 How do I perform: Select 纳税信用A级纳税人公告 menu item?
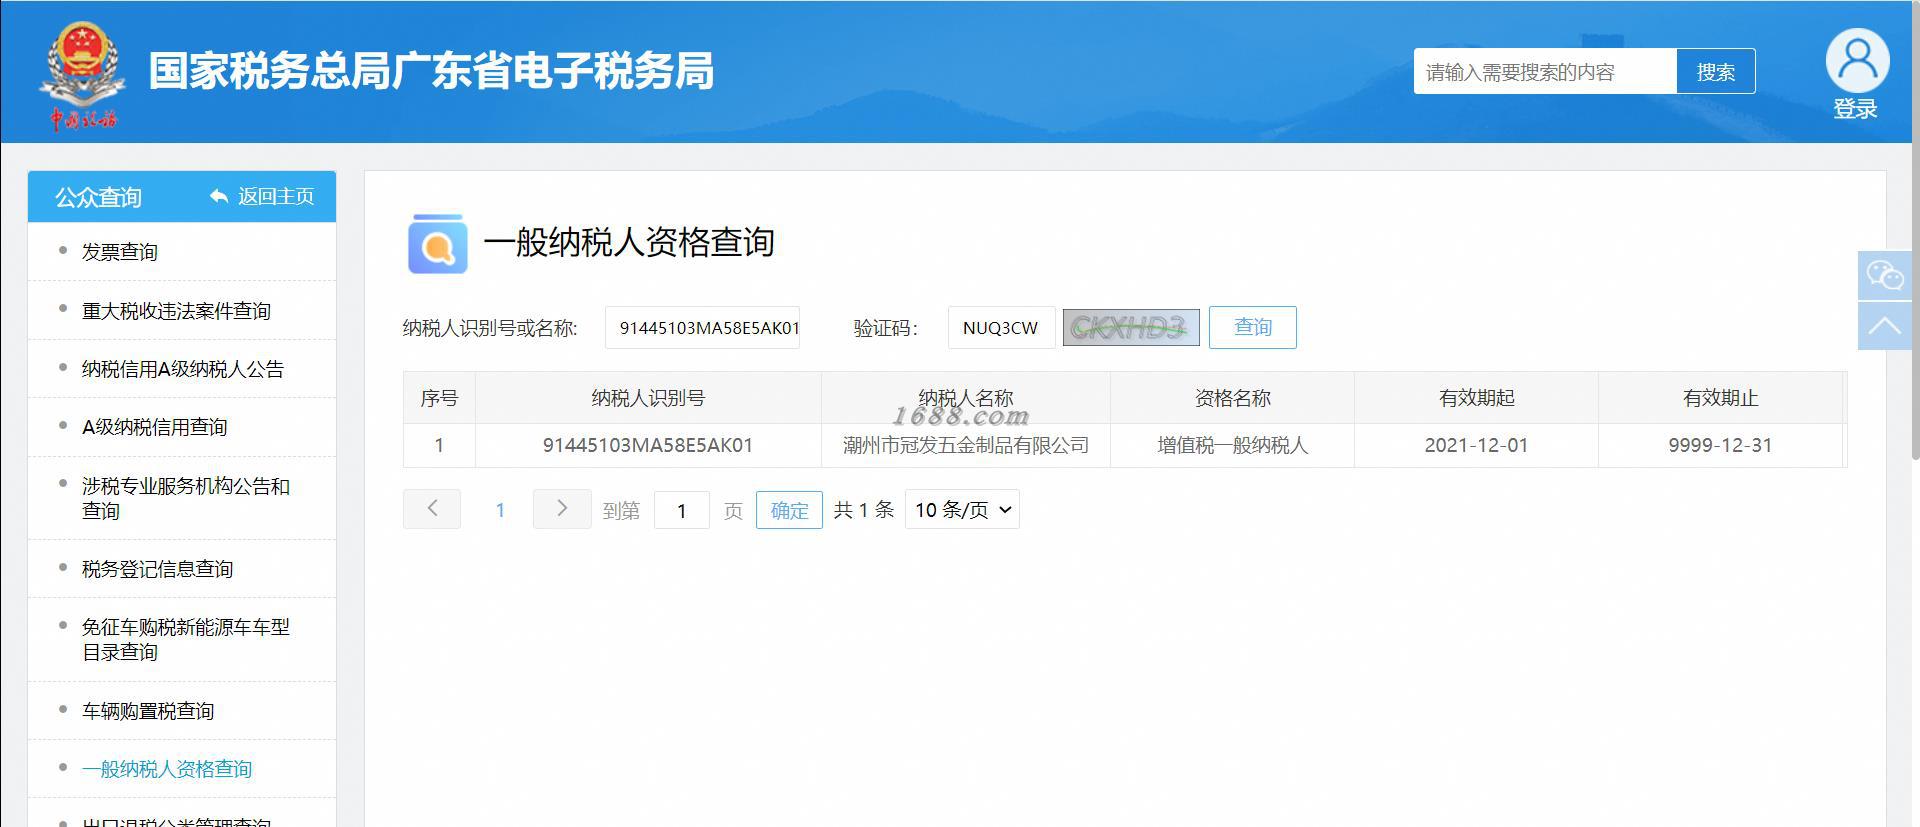(183, 369)
